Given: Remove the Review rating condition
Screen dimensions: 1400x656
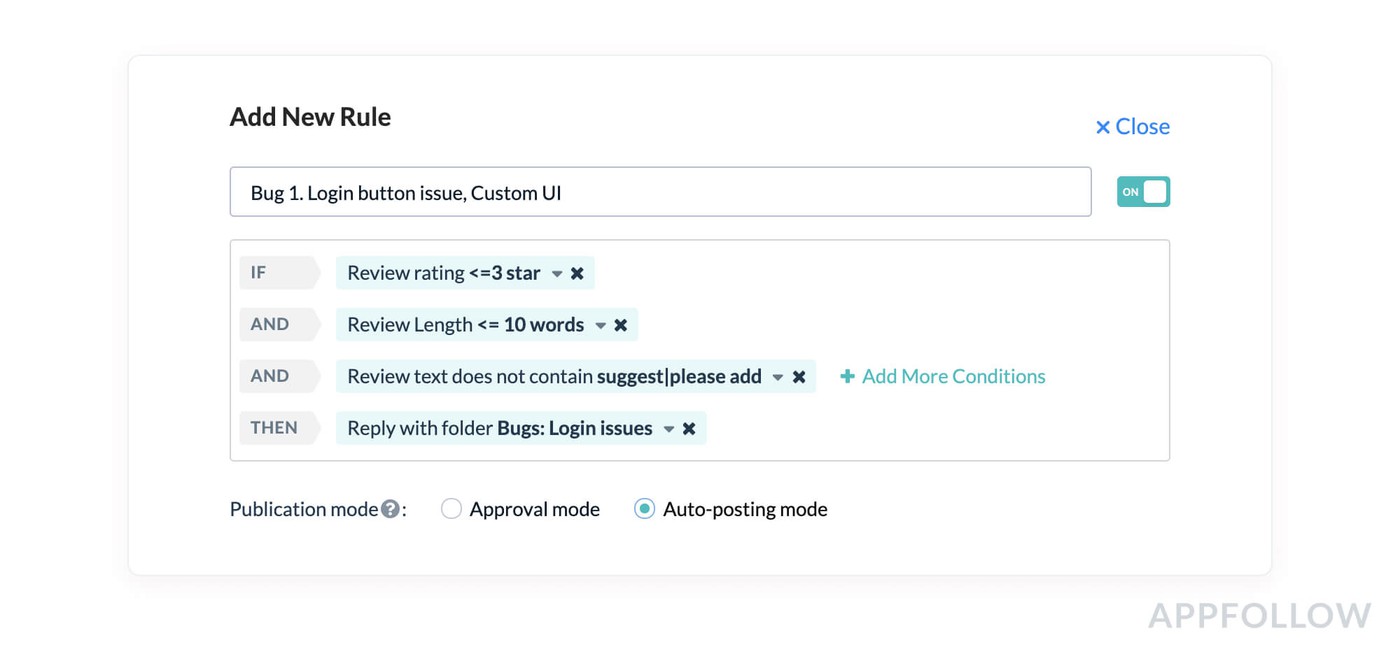Looking at the screenshot, I should 577,273.
